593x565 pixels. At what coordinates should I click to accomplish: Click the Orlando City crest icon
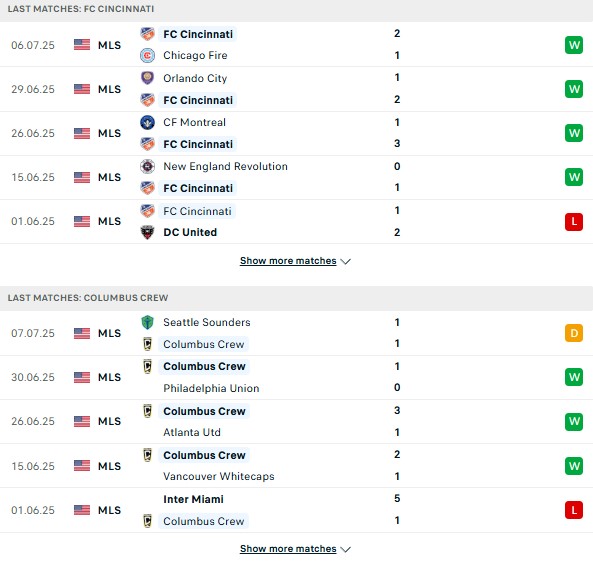(147, 78)
